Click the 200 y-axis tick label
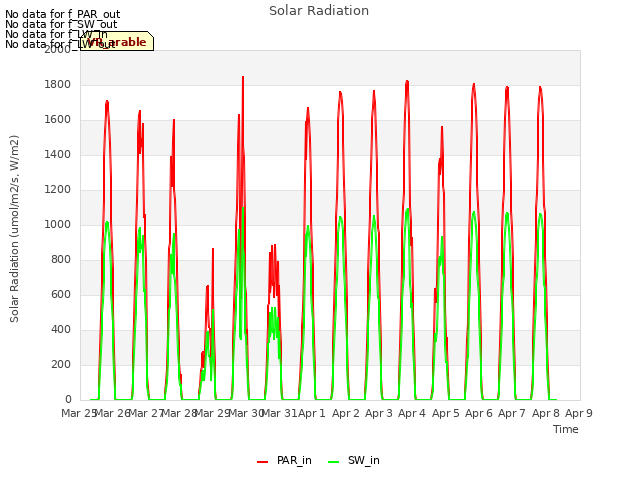Image resolution: width=640 pixels, height=480 pixels. [61, 364]
